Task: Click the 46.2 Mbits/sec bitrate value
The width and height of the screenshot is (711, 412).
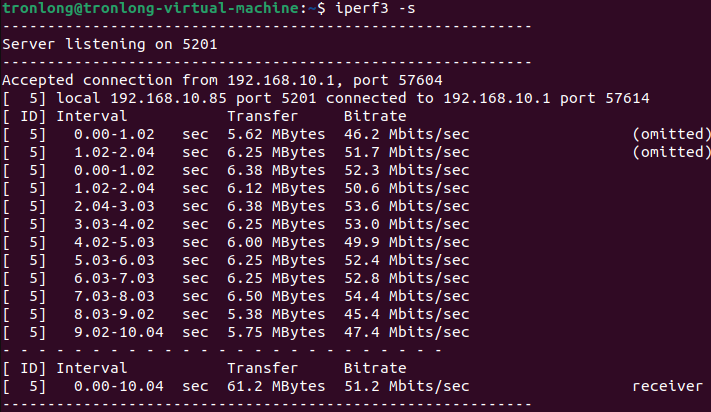Action: click(x=407, y=134)
